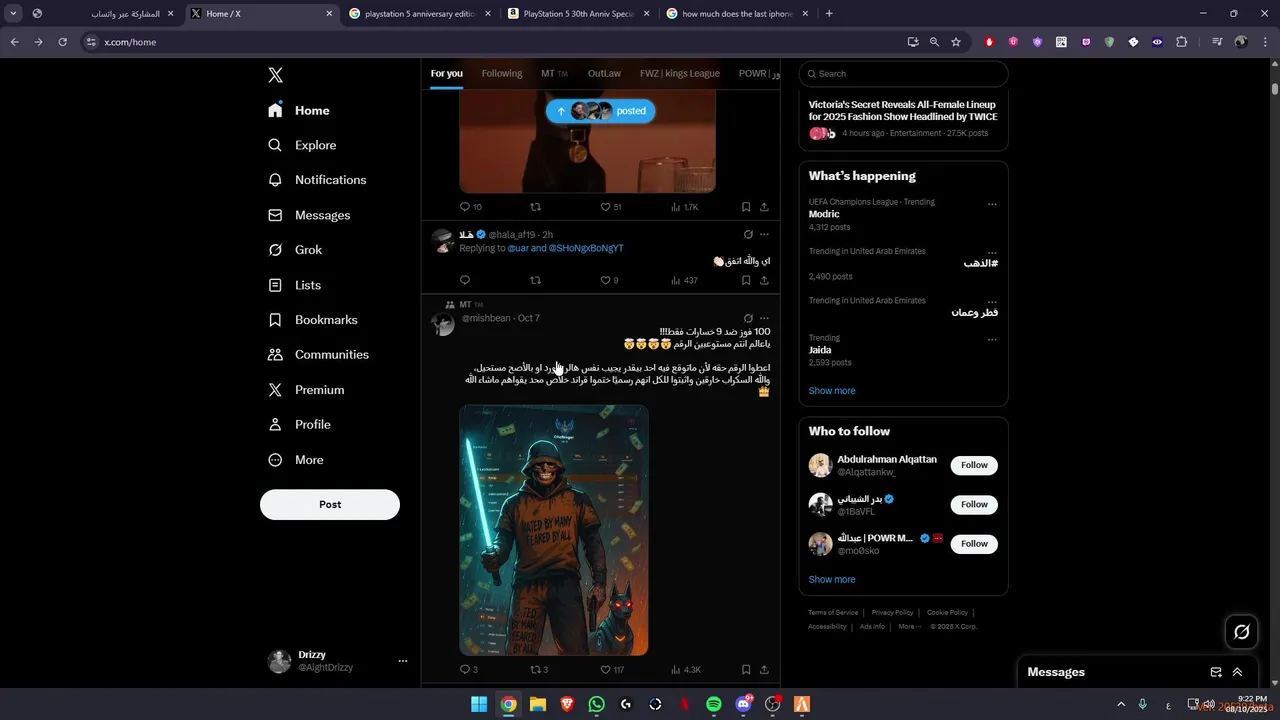Screen dimensions: 1280x720
Task: Expand the More menu in the sidebar
Action: 296,460
